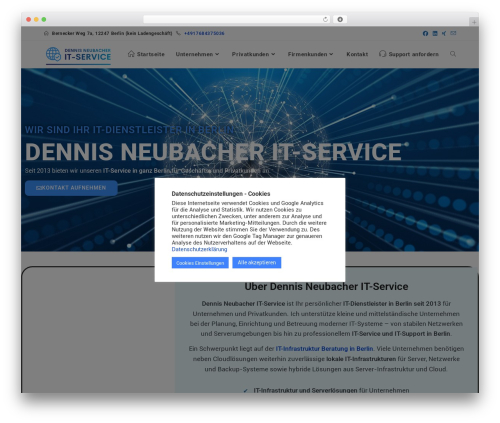Go to Startseite menu item

[146, 54]
